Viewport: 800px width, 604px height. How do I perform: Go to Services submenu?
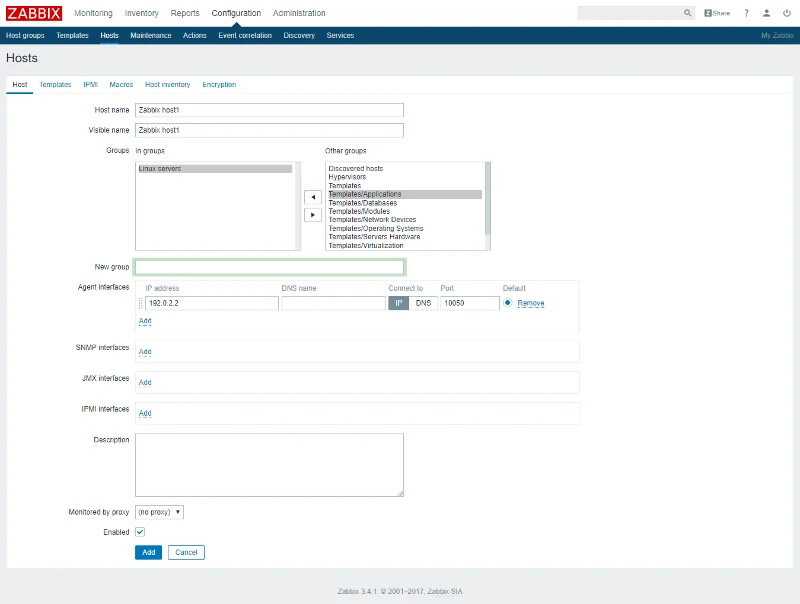tap(340, 35)
